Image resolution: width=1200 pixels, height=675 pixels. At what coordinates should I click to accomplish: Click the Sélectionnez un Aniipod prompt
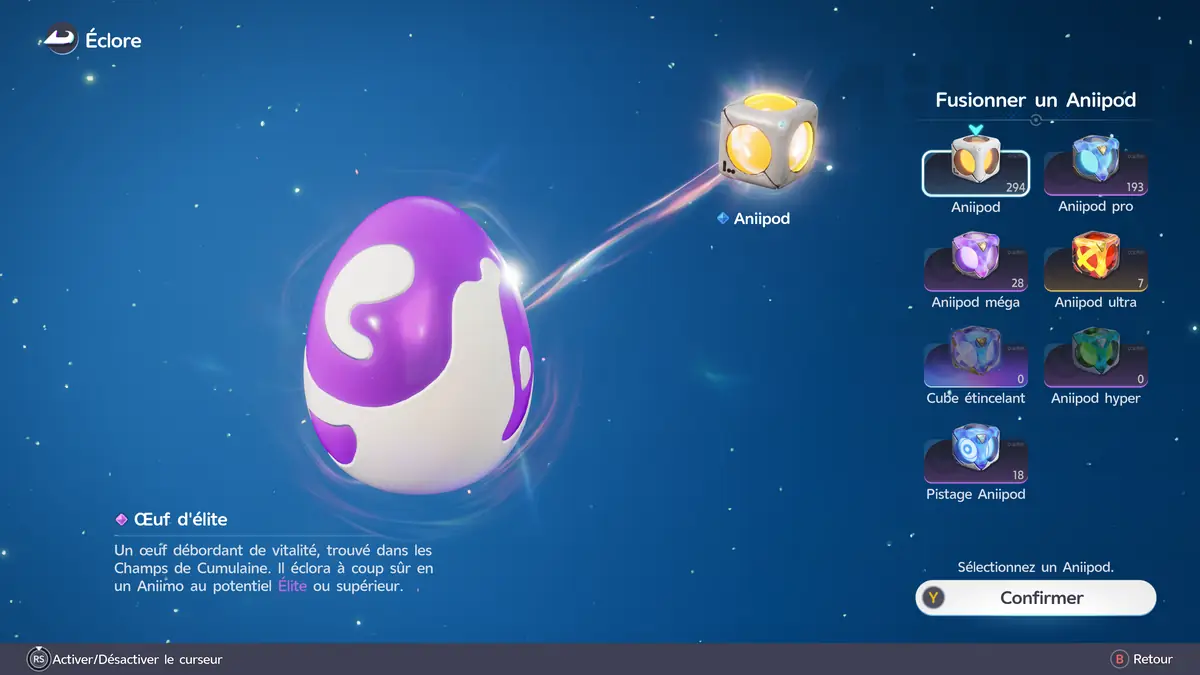click(x=1035, y=567)
